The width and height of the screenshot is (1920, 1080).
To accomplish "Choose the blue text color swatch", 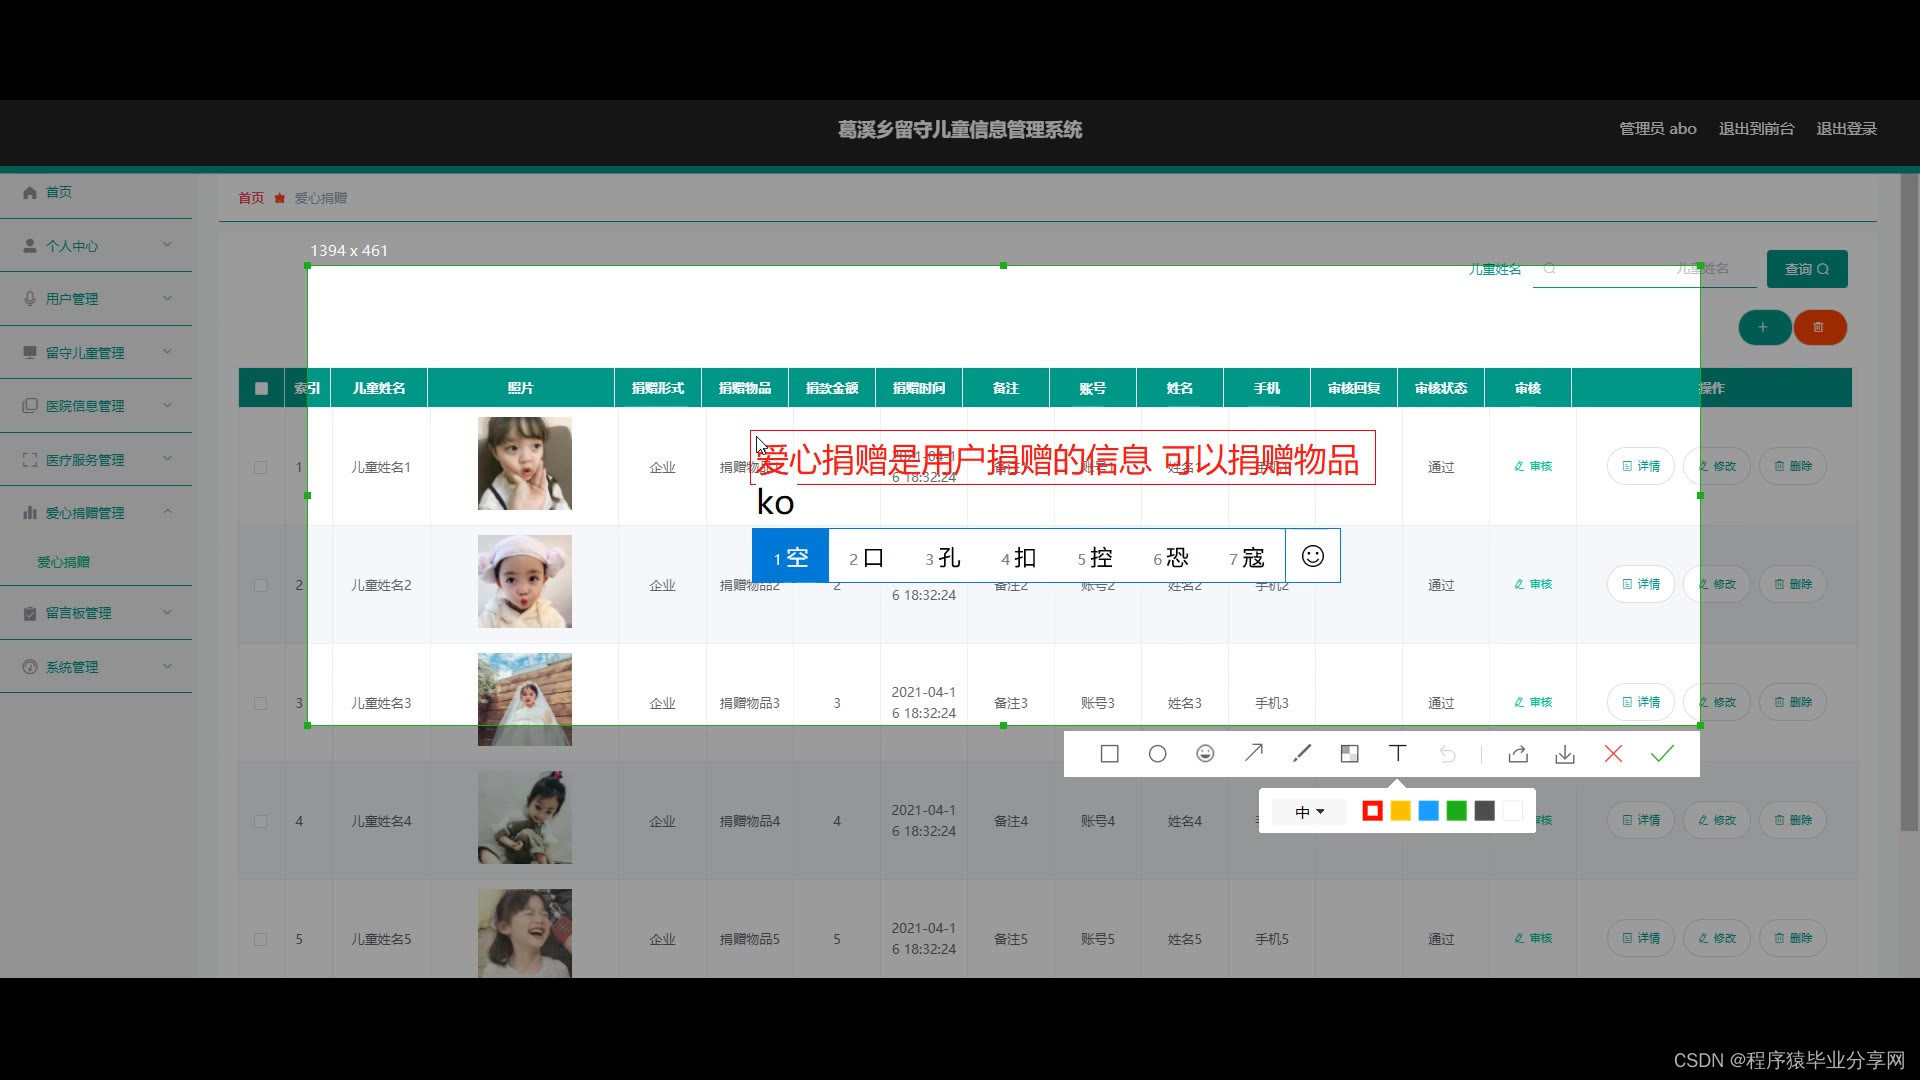I will tap(1428, 811).
